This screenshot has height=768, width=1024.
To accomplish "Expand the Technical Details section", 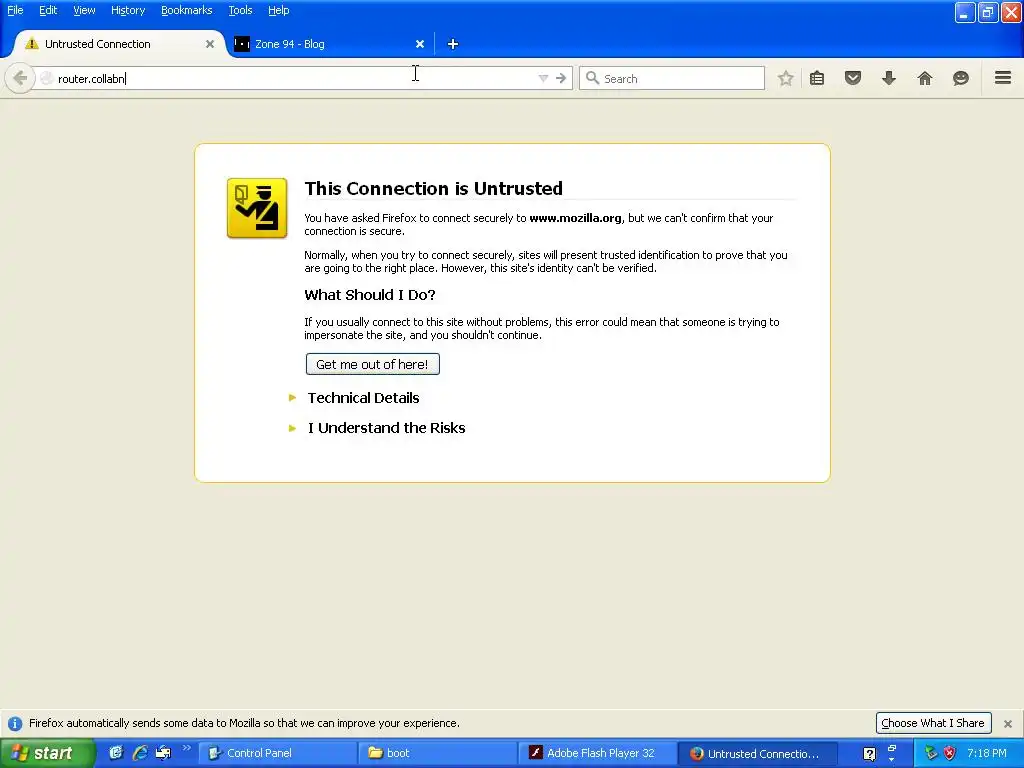I will pyautogui.click(x=363, y=398).
